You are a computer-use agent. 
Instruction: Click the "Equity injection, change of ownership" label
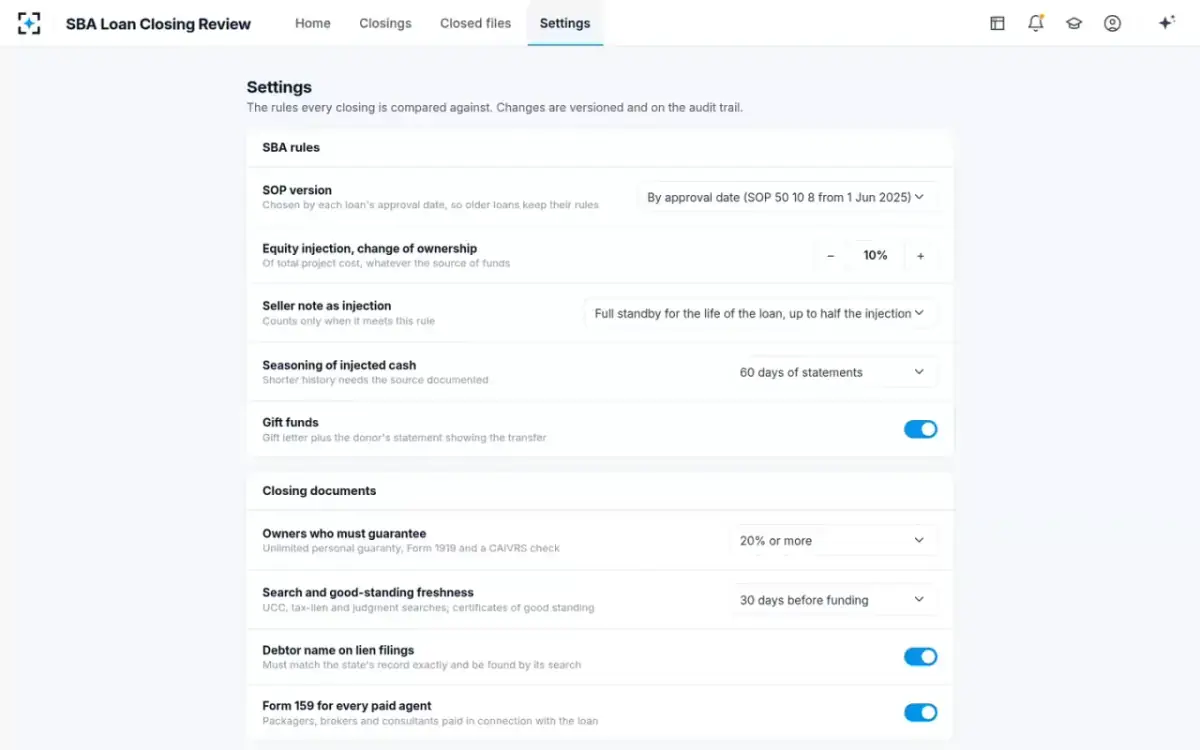(370, 248)
